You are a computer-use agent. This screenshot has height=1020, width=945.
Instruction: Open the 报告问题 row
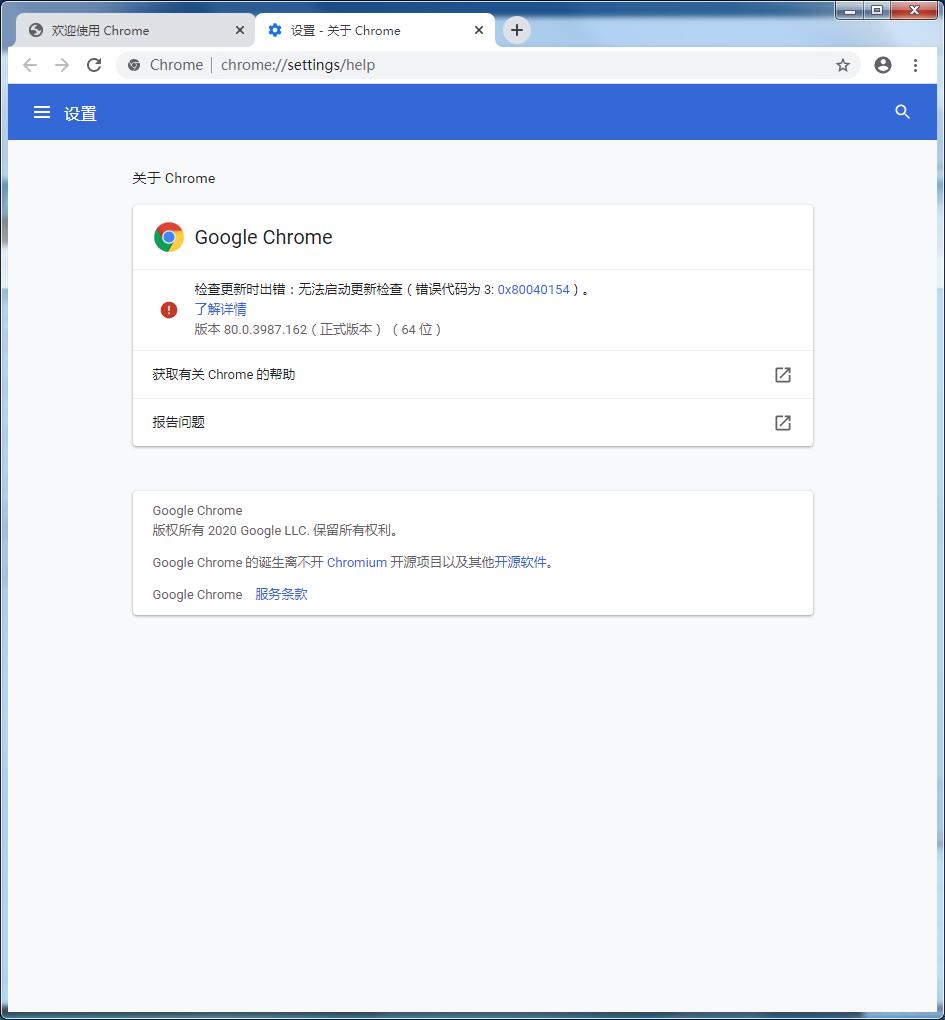click(x=473, y=423)
